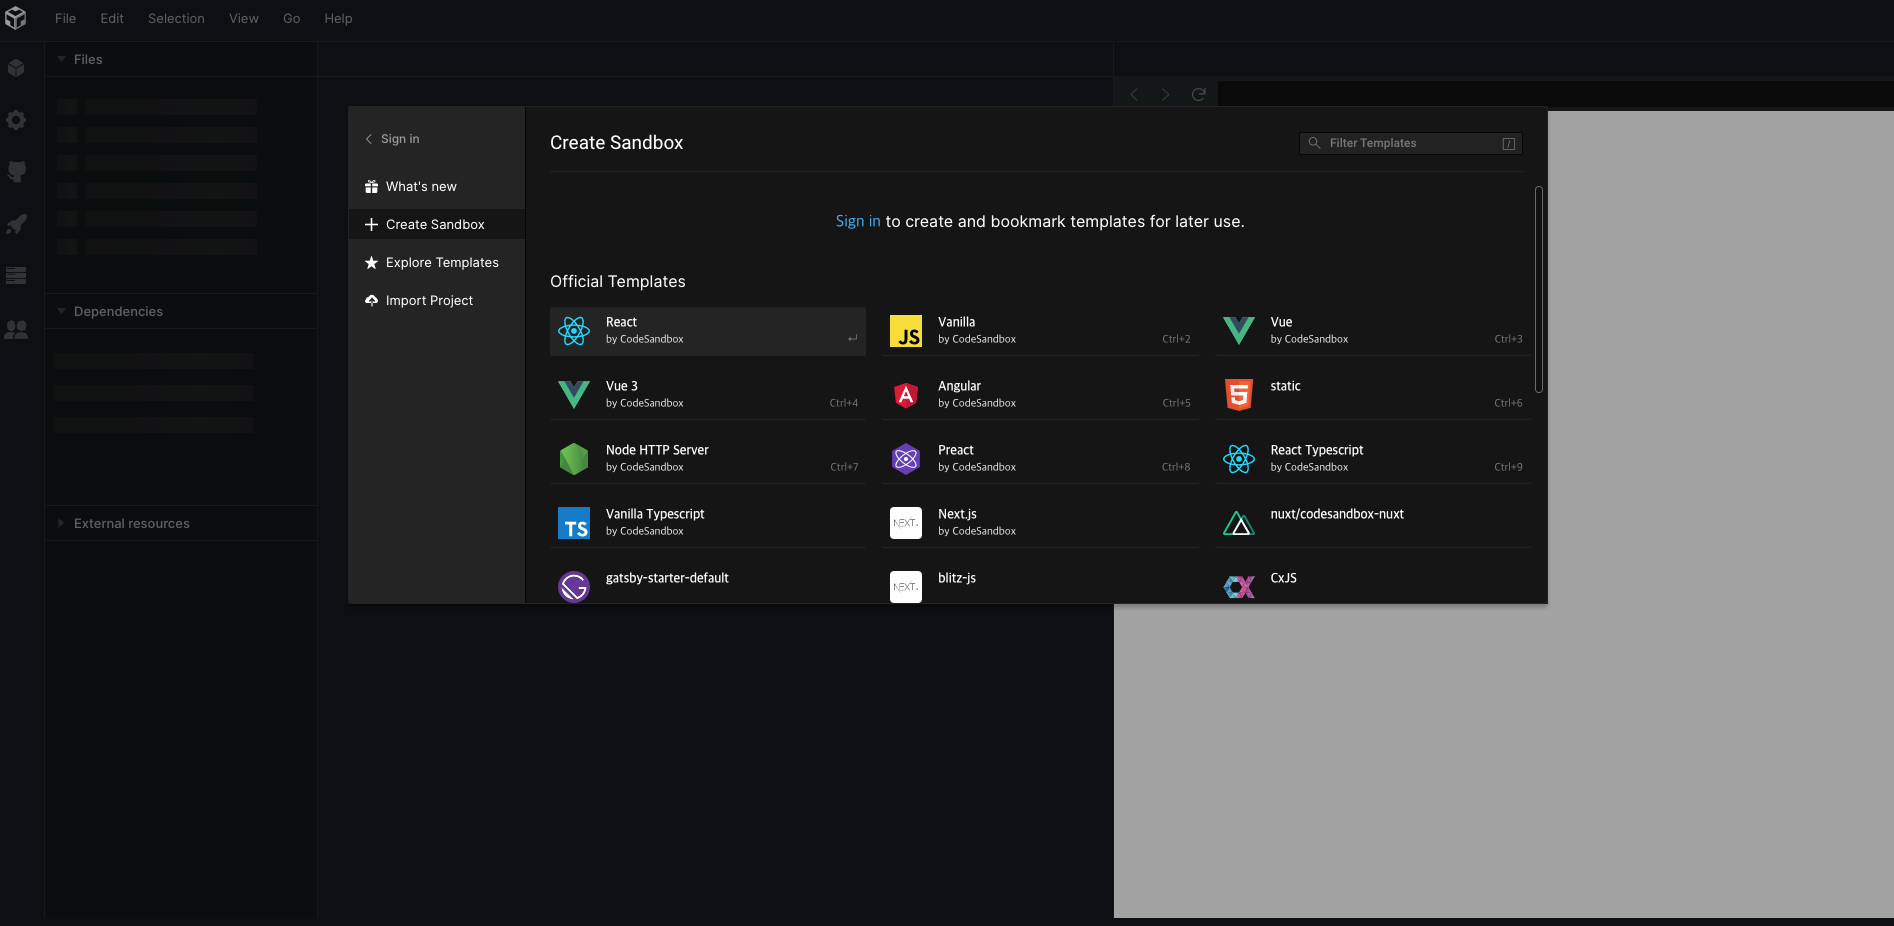Pick the static template name
This screenshot has width=1894, height=926.
point(1285,386)
